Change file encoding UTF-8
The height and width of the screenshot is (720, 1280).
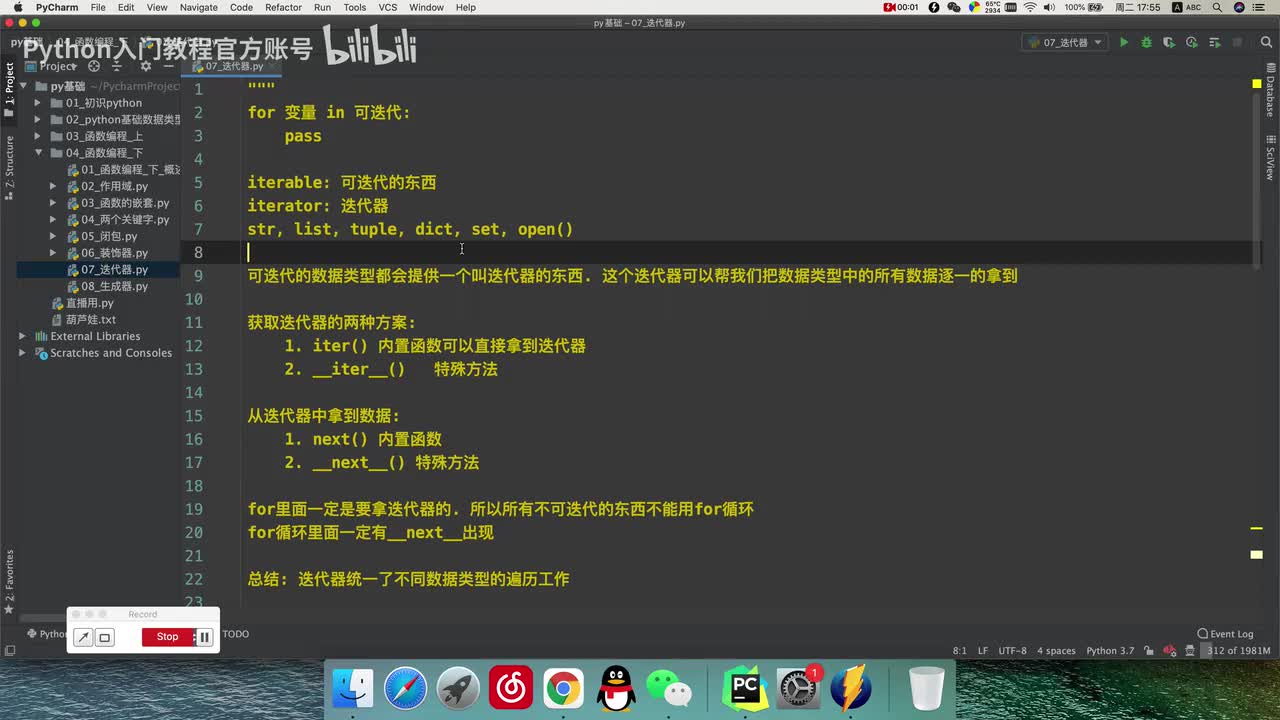point(1012,651)
